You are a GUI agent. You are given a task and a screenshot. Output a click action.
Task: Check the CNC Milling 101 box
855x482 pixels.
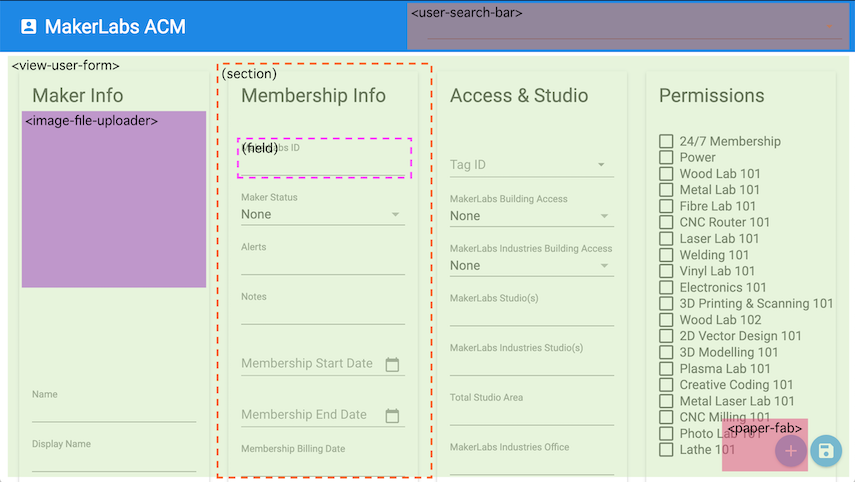666,417
